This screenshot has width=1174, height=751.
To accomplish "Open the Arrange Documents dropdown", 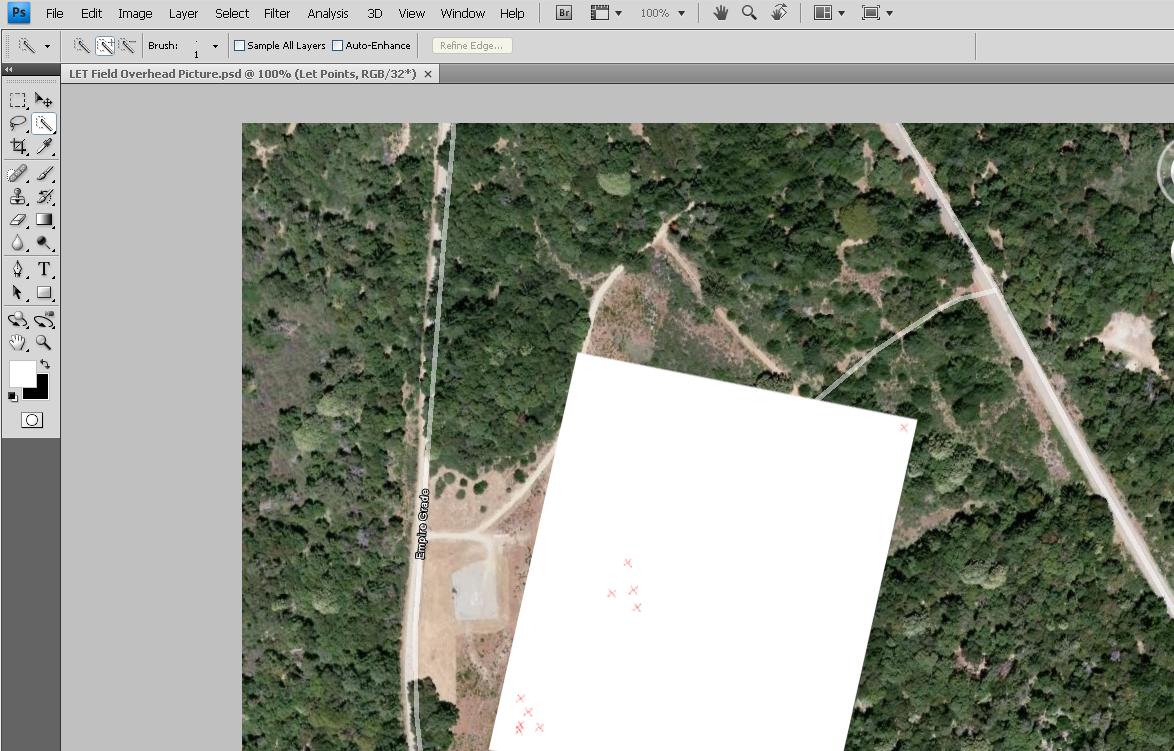I will pyautogui.click(x=828, y=13).
